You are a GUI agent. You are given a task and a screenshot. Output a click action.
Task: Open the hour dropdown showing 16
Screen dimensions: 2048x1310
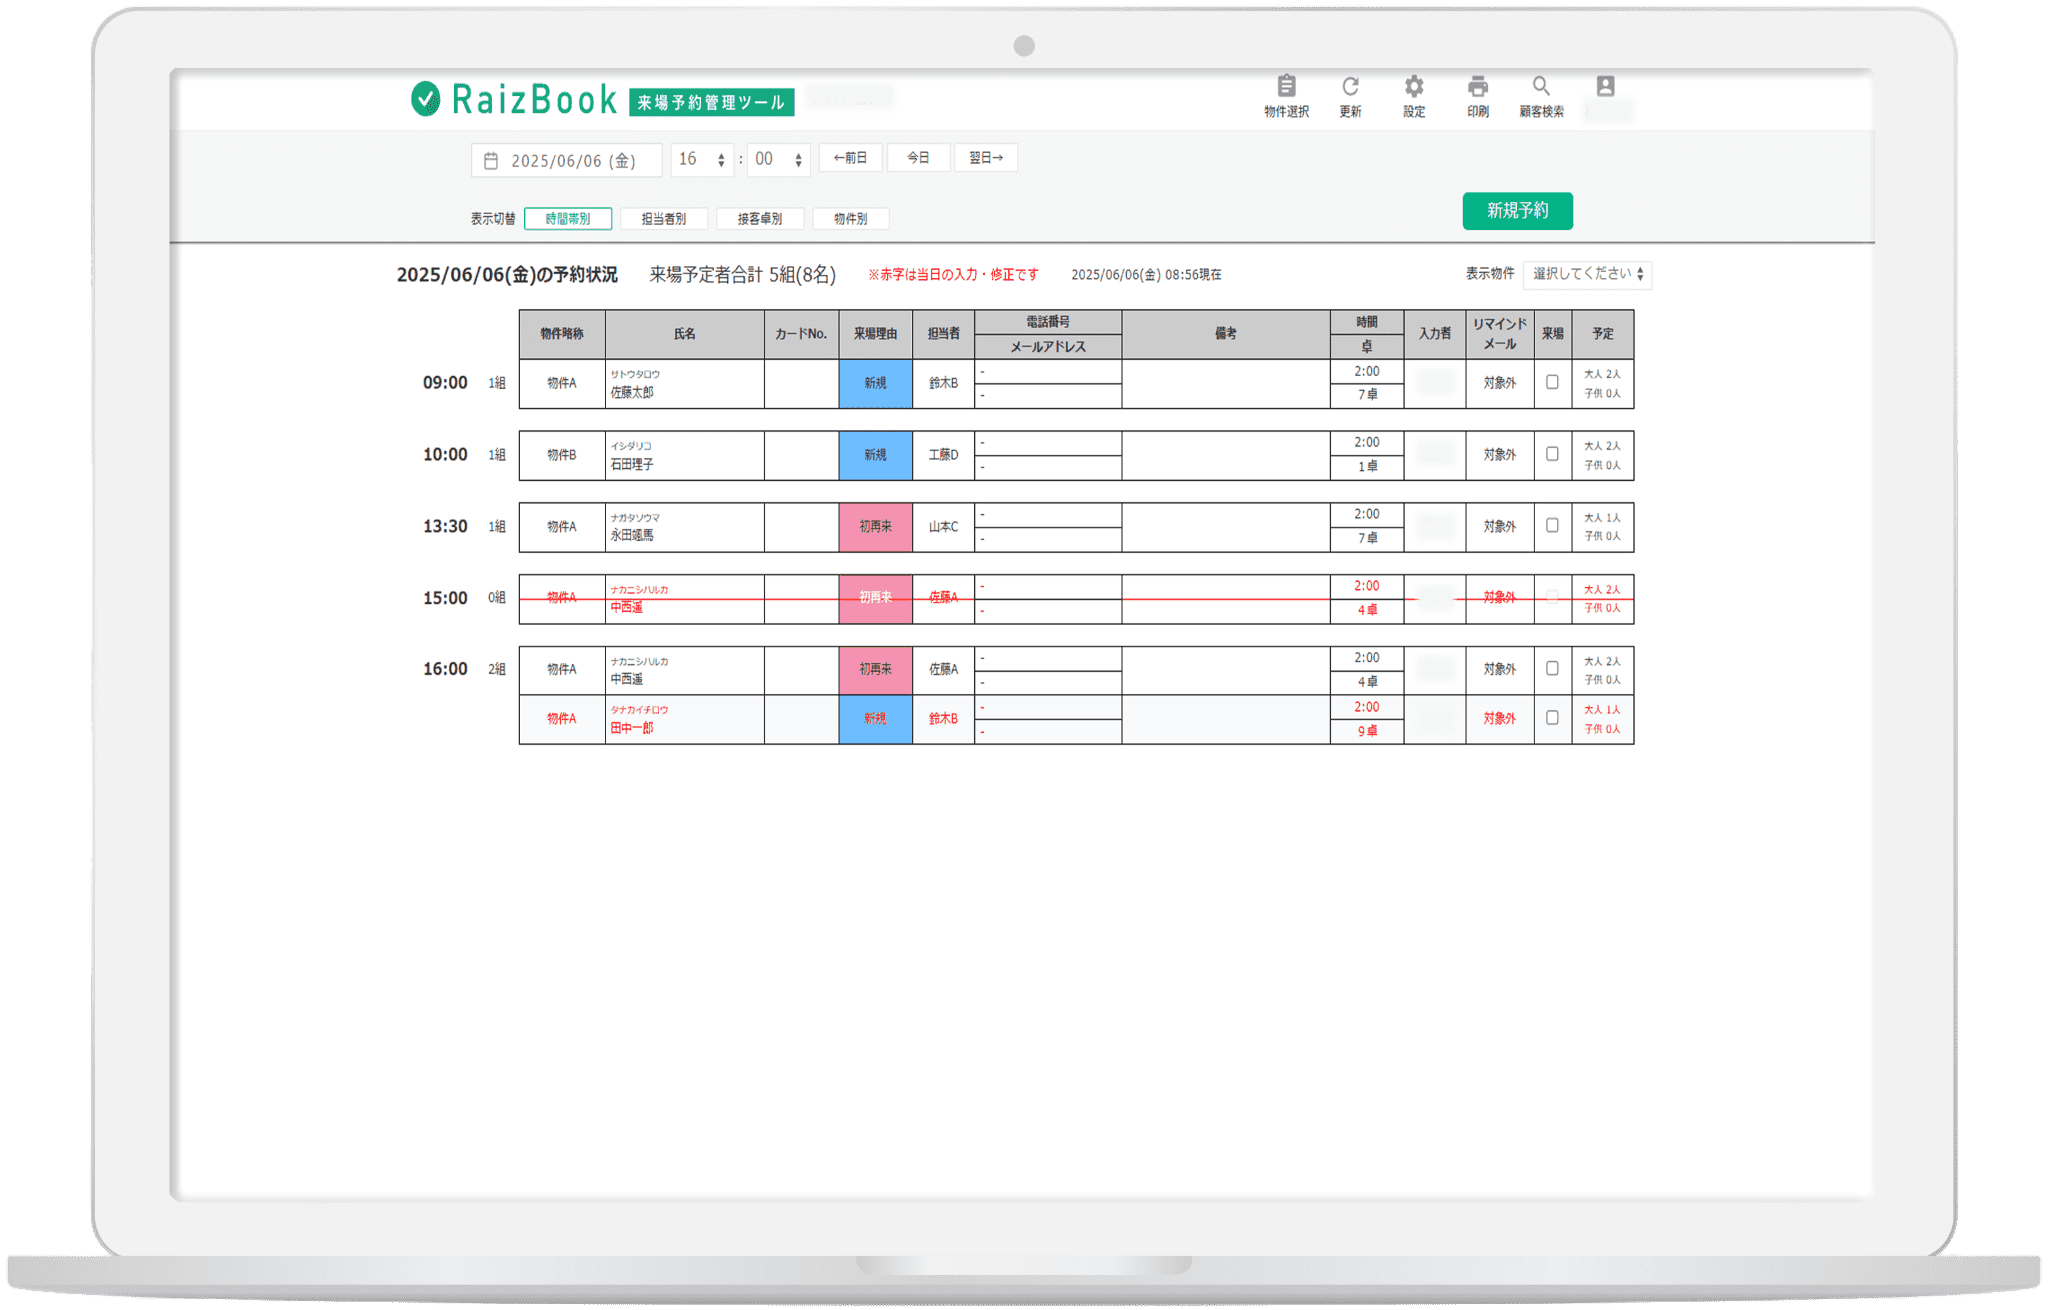click(701, 160)
